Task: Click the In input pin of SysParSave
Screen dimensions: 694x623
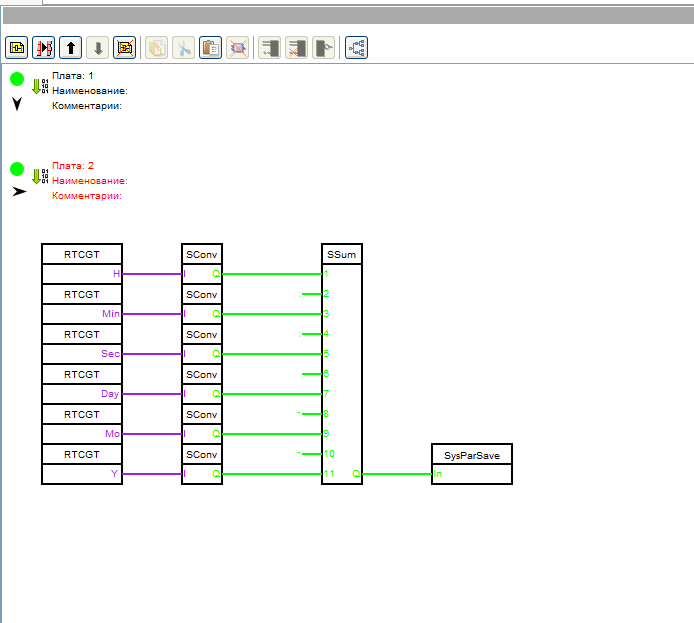Action: point(437,473)
